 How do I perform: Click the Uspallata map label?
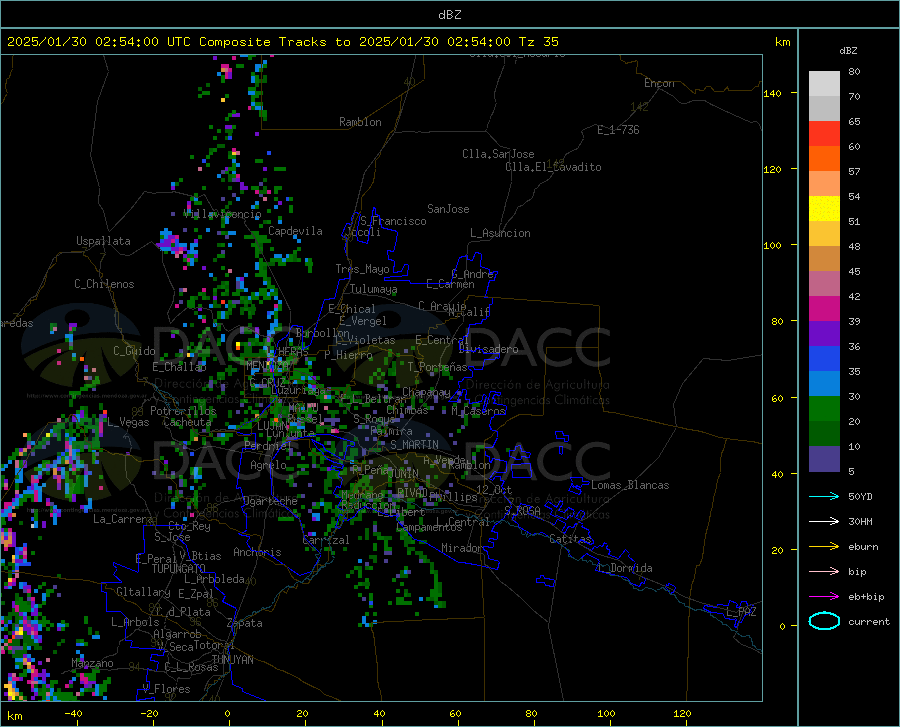pyautogui.click(x=103, y=241)
